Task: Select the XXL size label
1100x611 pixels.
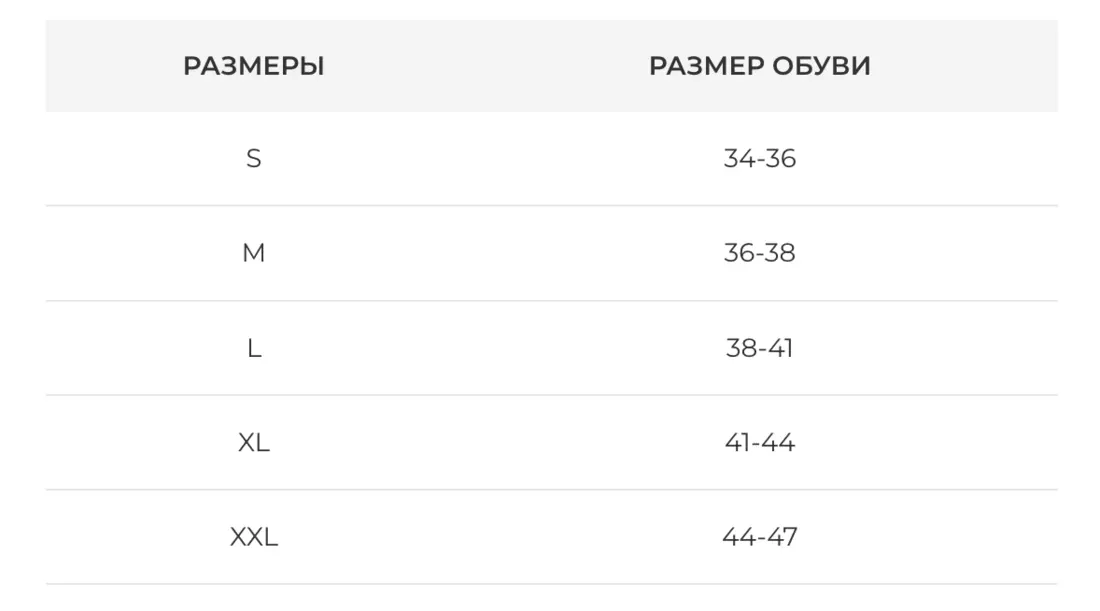Action: 254,537
